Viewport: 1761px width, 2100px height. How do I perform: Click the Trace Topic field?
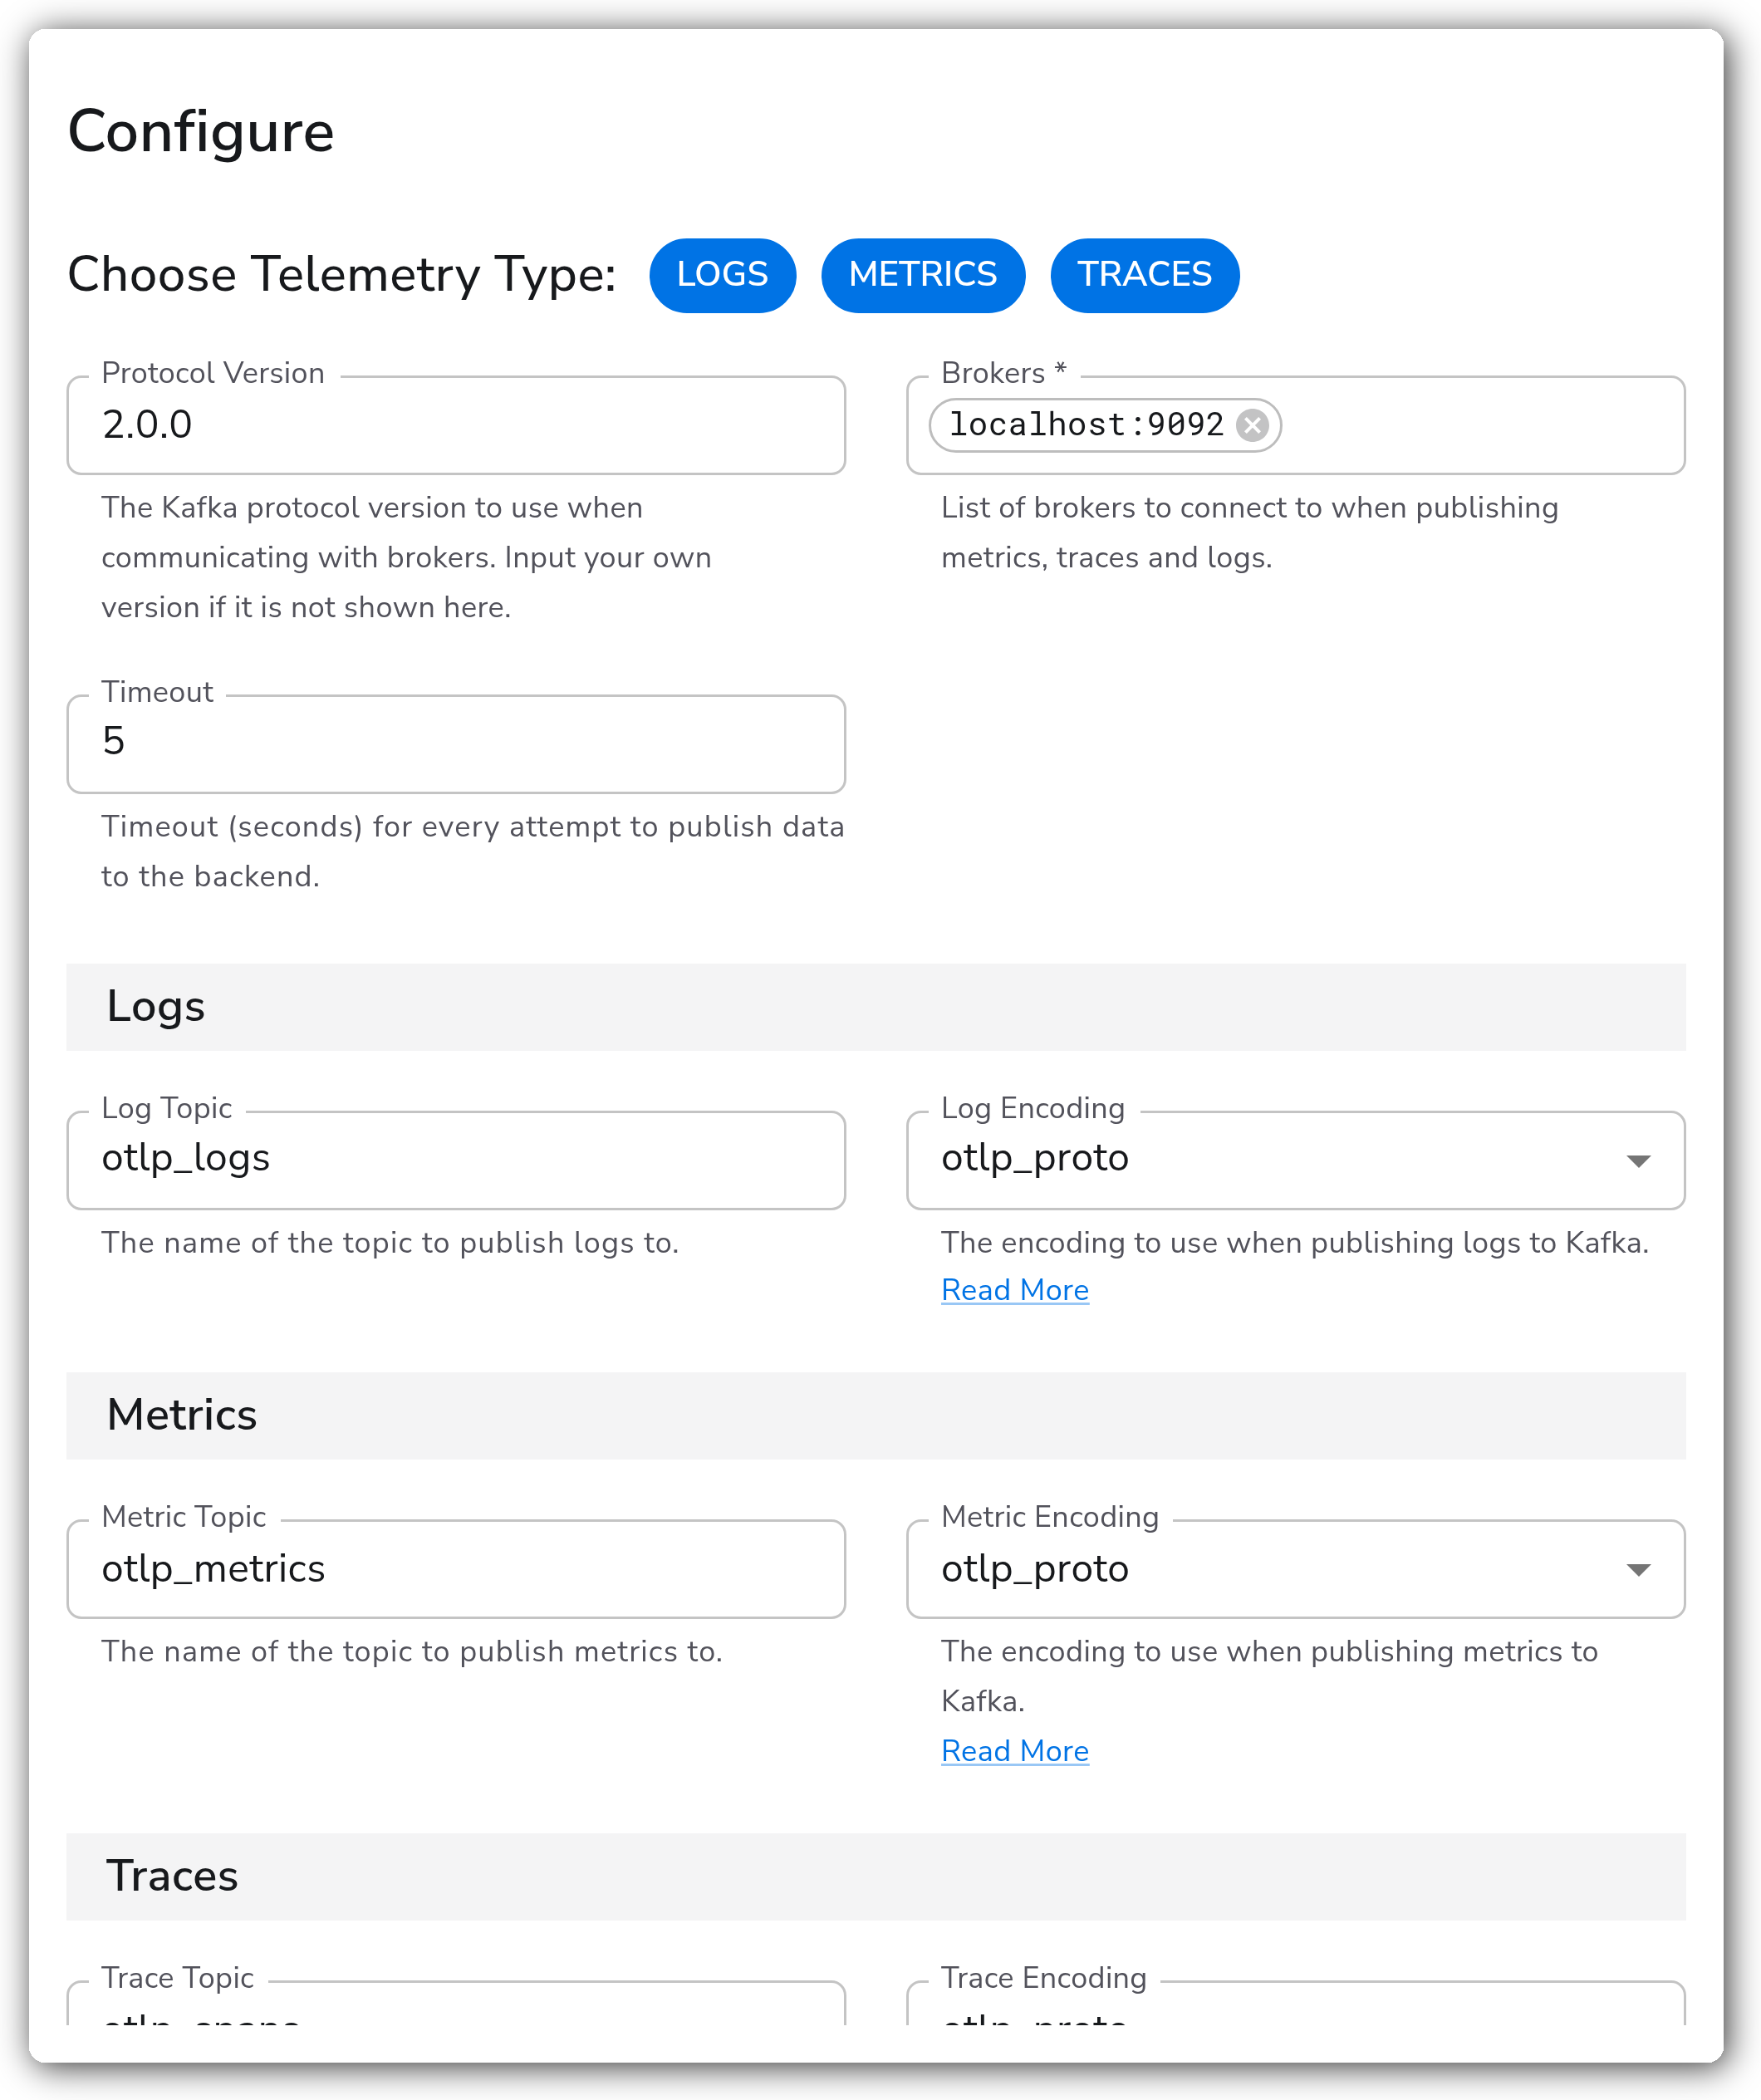click(456, 2004)
